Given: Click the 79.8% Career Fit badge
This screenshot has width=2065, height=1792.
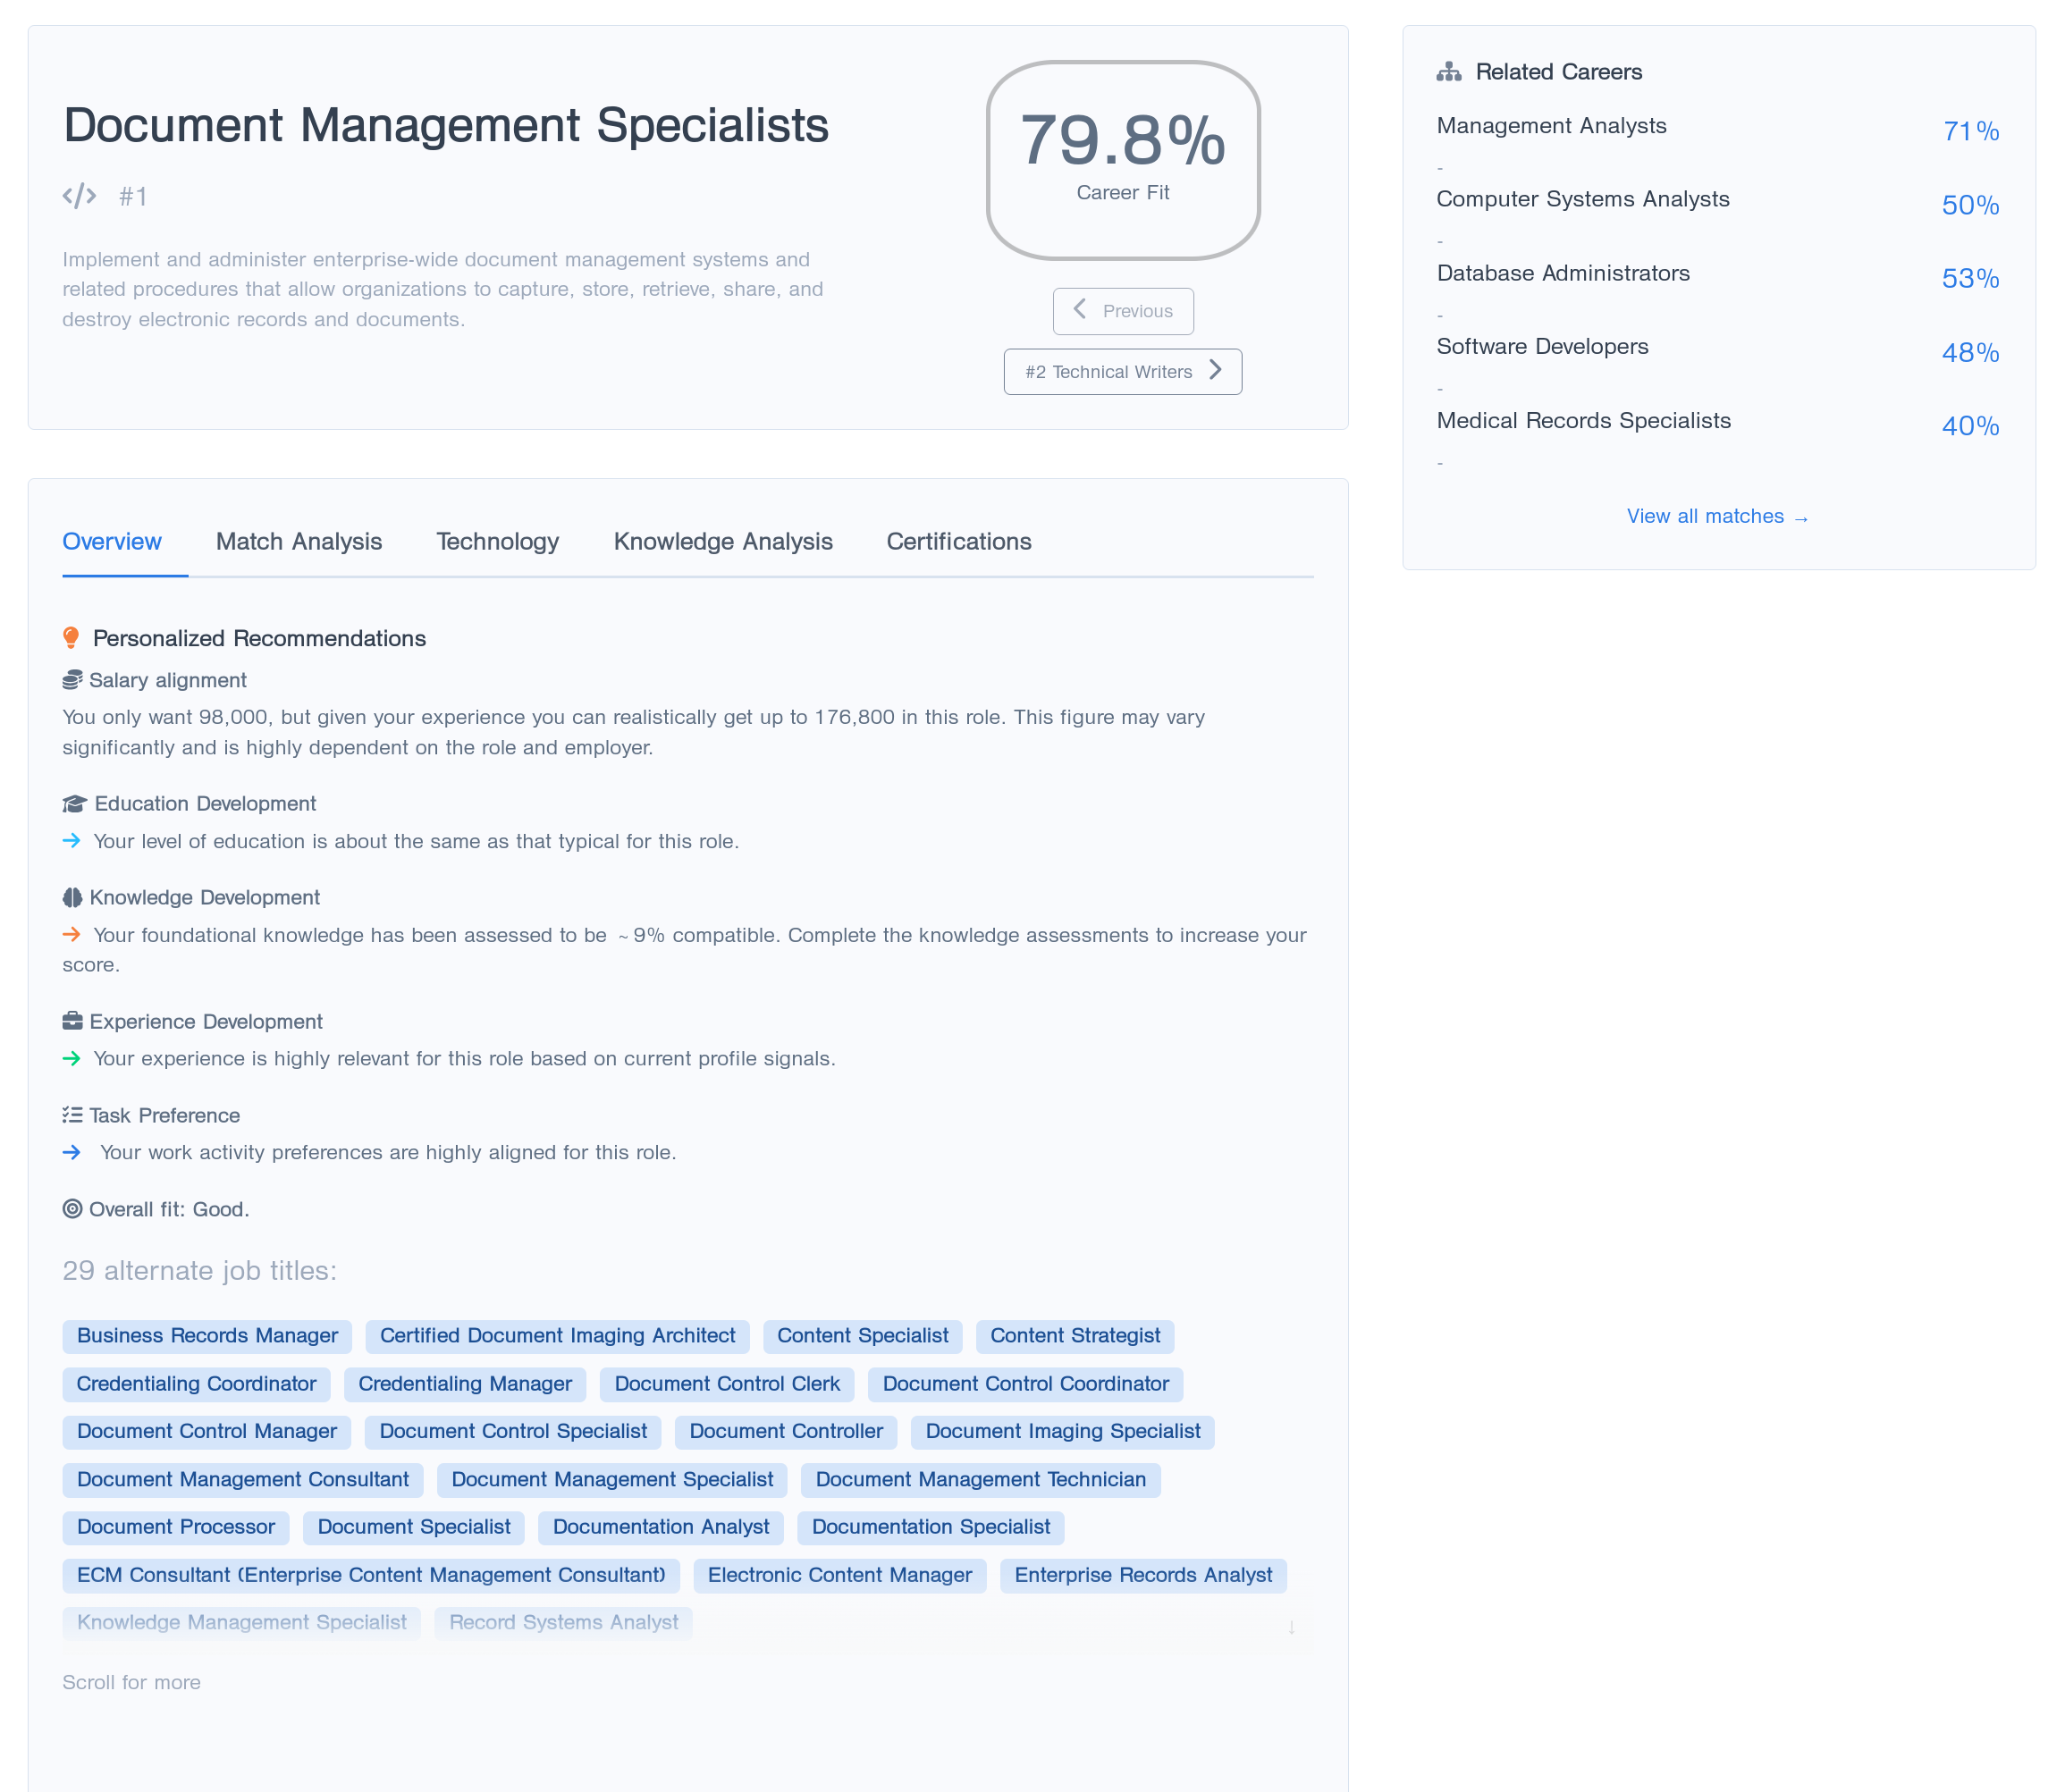Looking at the screenshot, I should 1122,160.
